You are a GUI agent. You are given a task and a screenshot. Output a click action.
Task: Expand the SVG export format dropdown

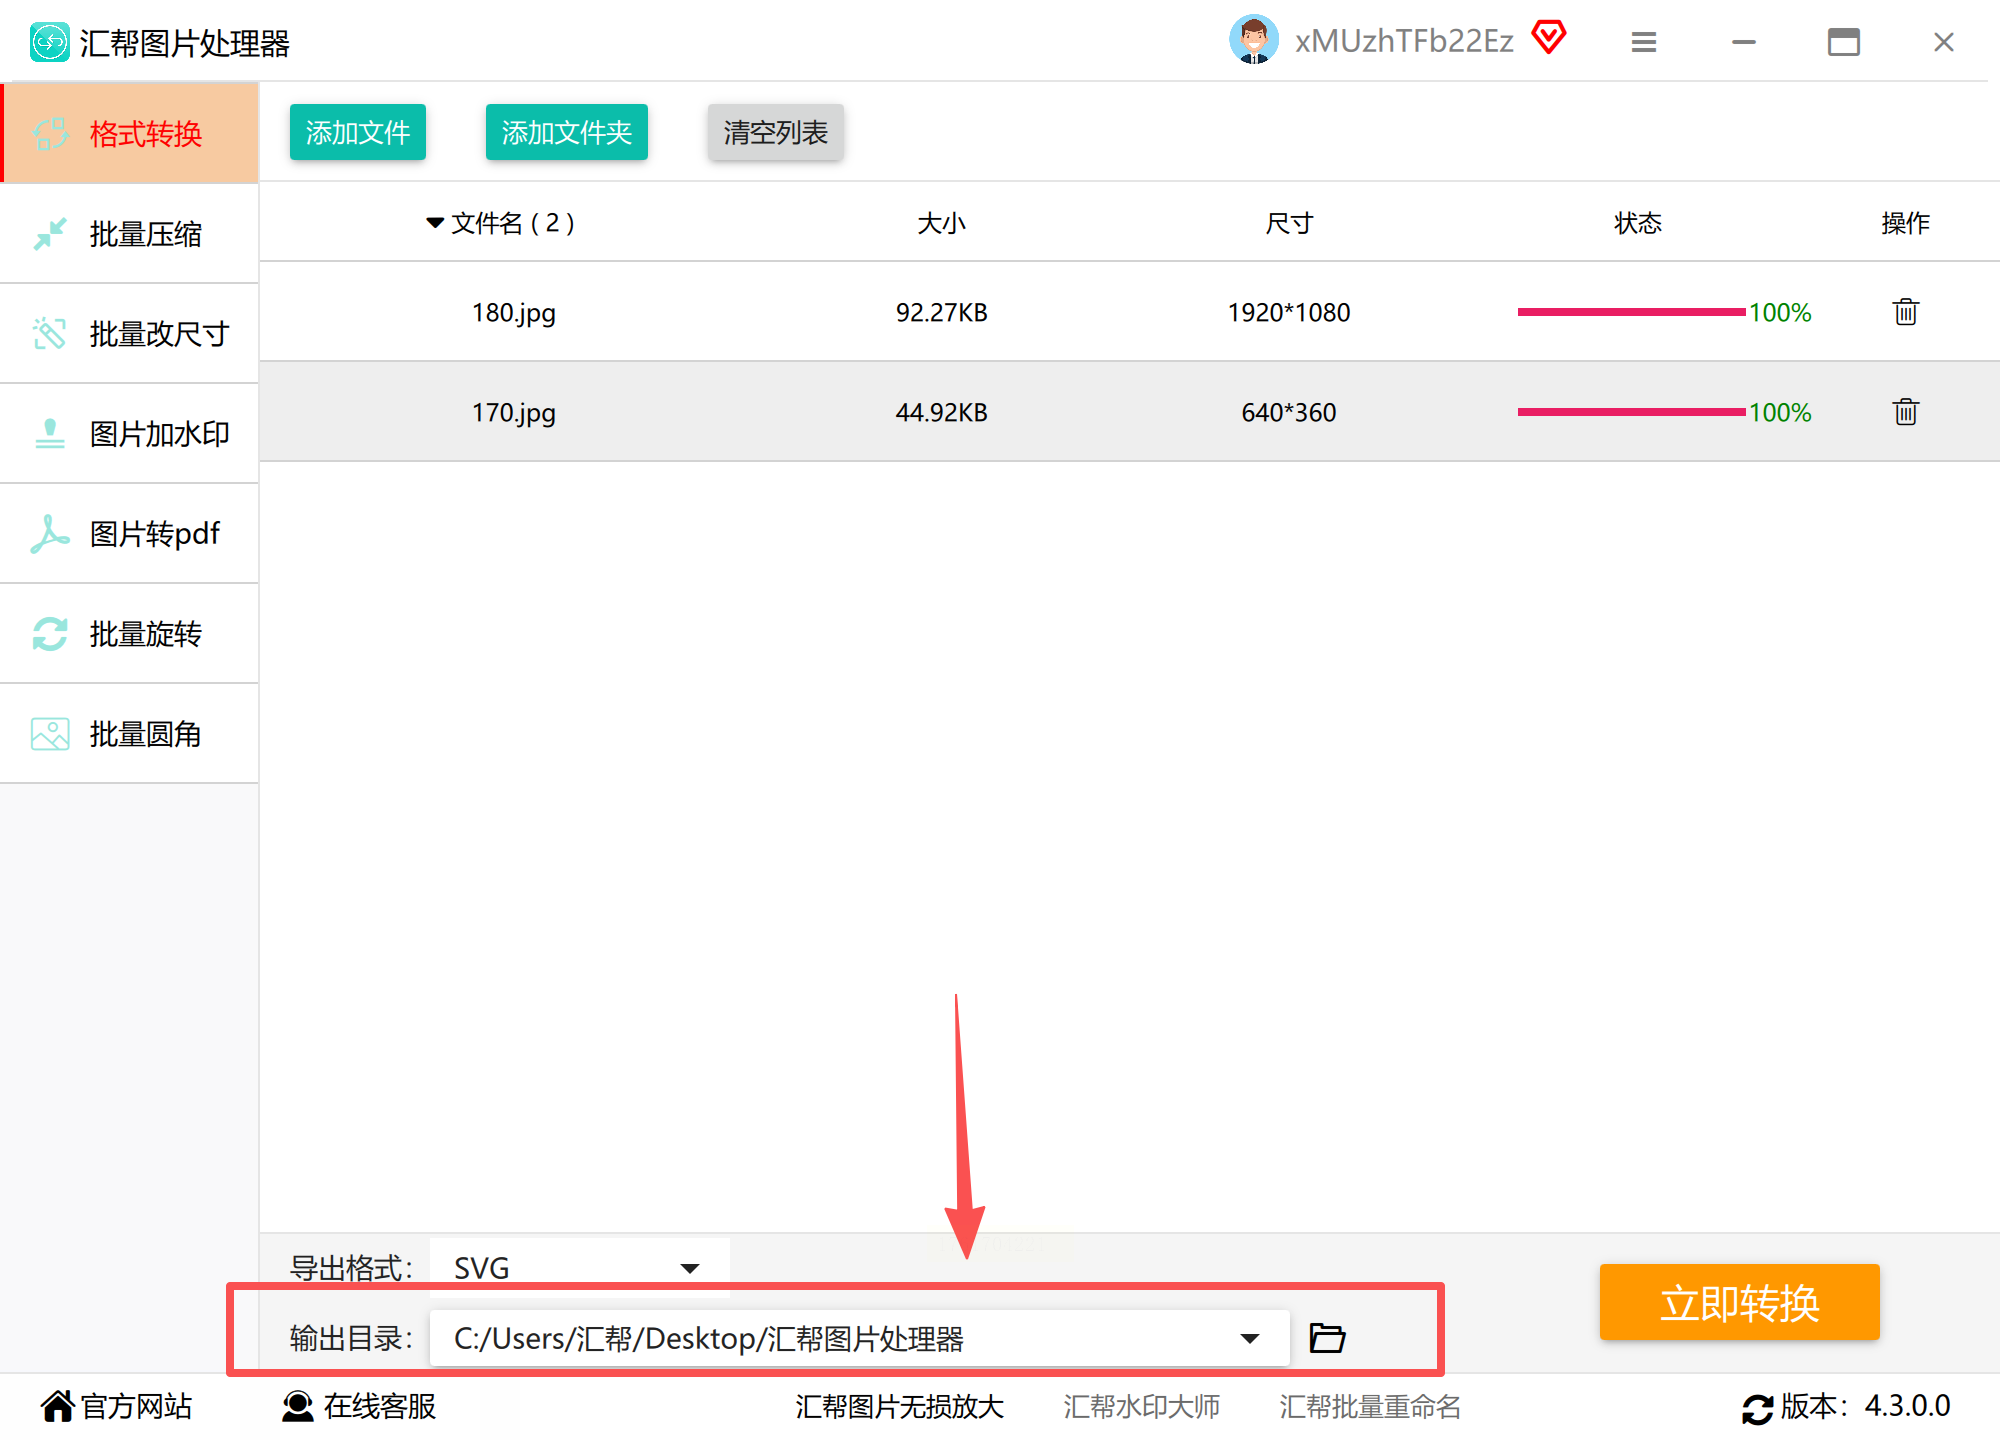tap(689, 1268)
